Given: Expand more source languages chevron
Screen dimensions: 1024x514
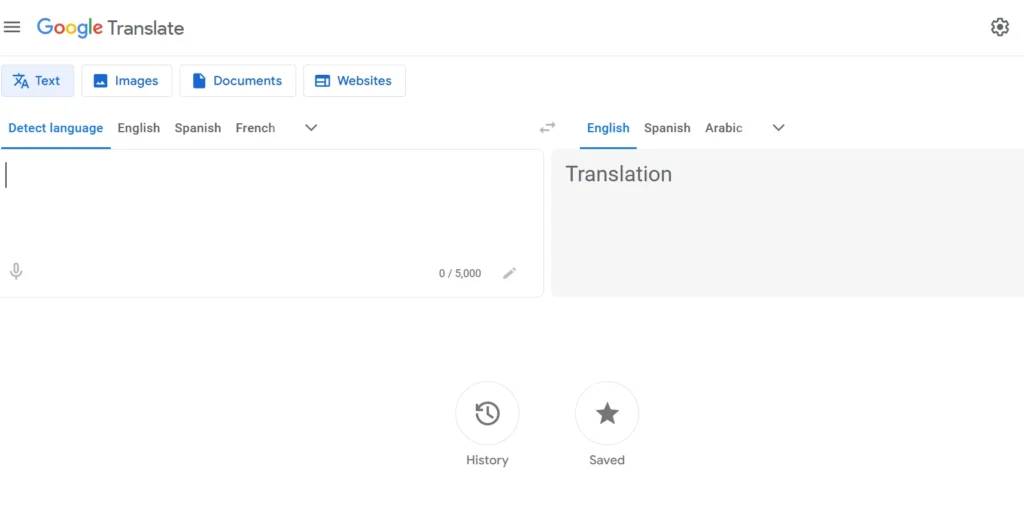Looking at the screenshot, I should [x=312, y=127].
